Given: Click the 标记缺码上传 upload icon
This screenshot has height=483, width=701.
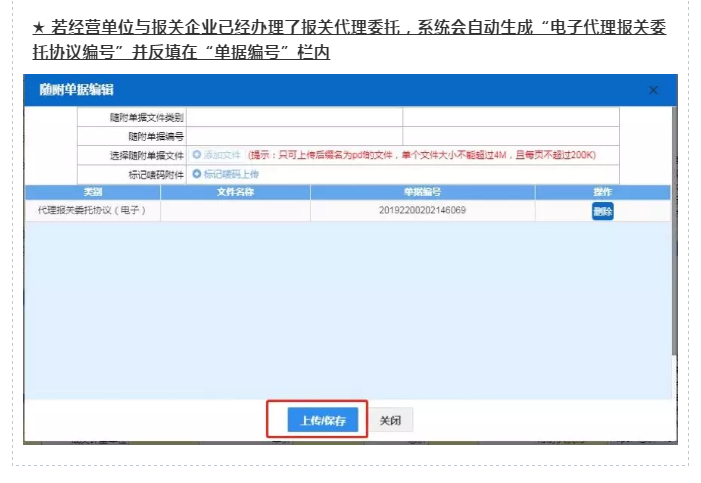Looking at the screenshot, I should pyautogui.click(x=196, y=173).
